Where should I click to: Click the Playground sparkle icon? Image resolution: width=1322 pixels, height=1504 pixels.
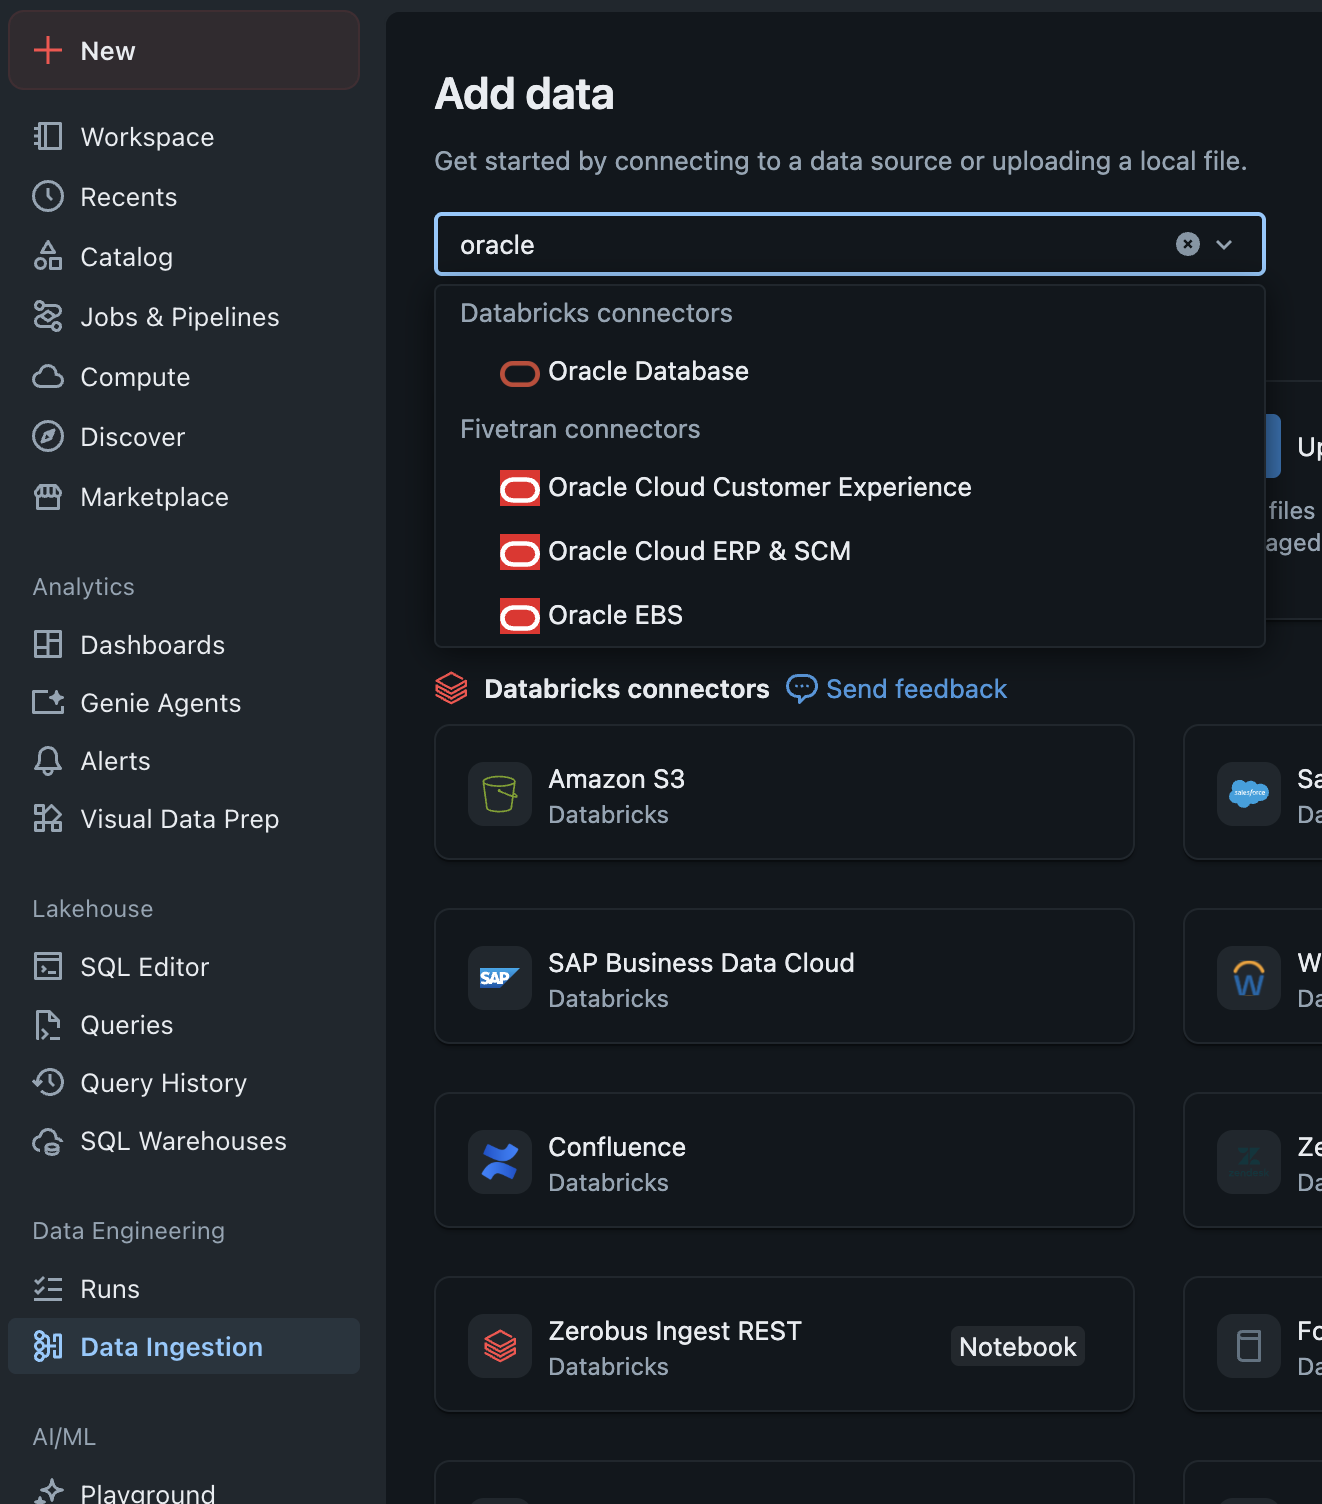pyautogui.click(x=48, y=1491)
